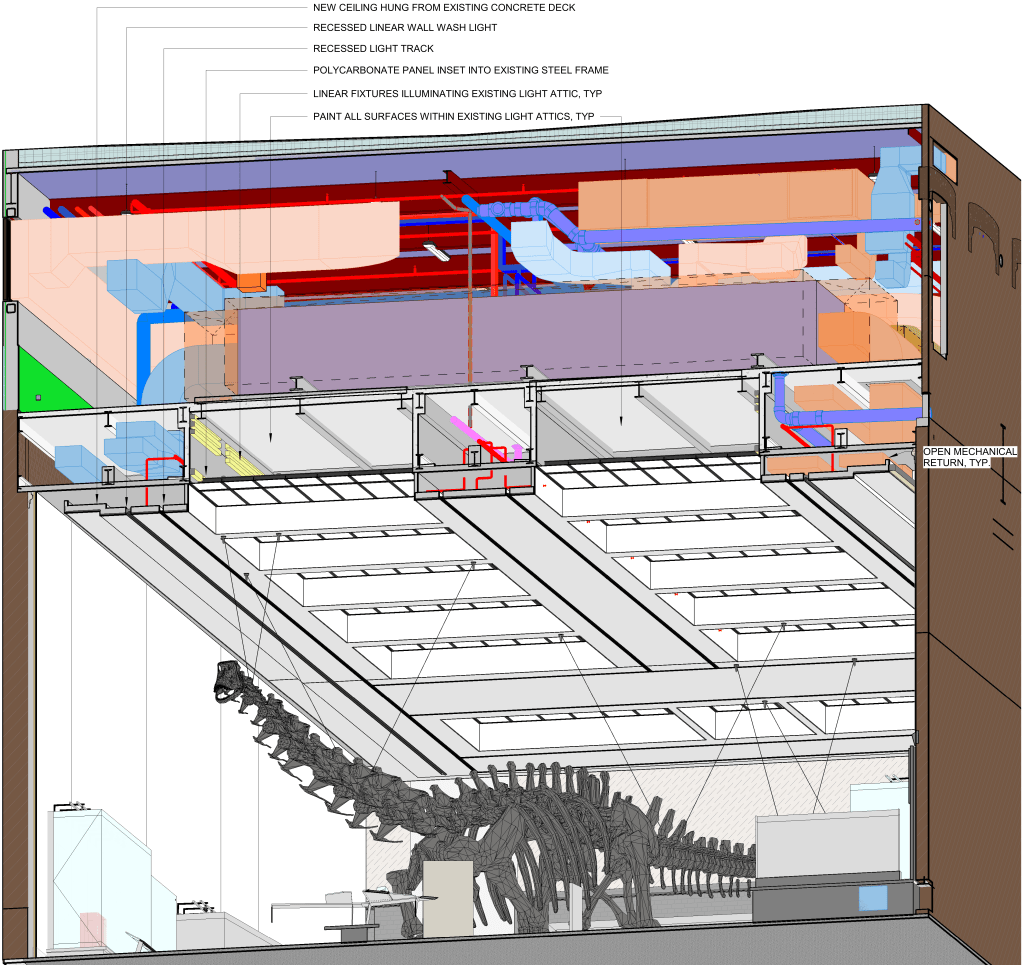The width and height of the screenshot is (1023, 965).
Task: Select the dinosaur skeleton's skull
Action: 228,678
